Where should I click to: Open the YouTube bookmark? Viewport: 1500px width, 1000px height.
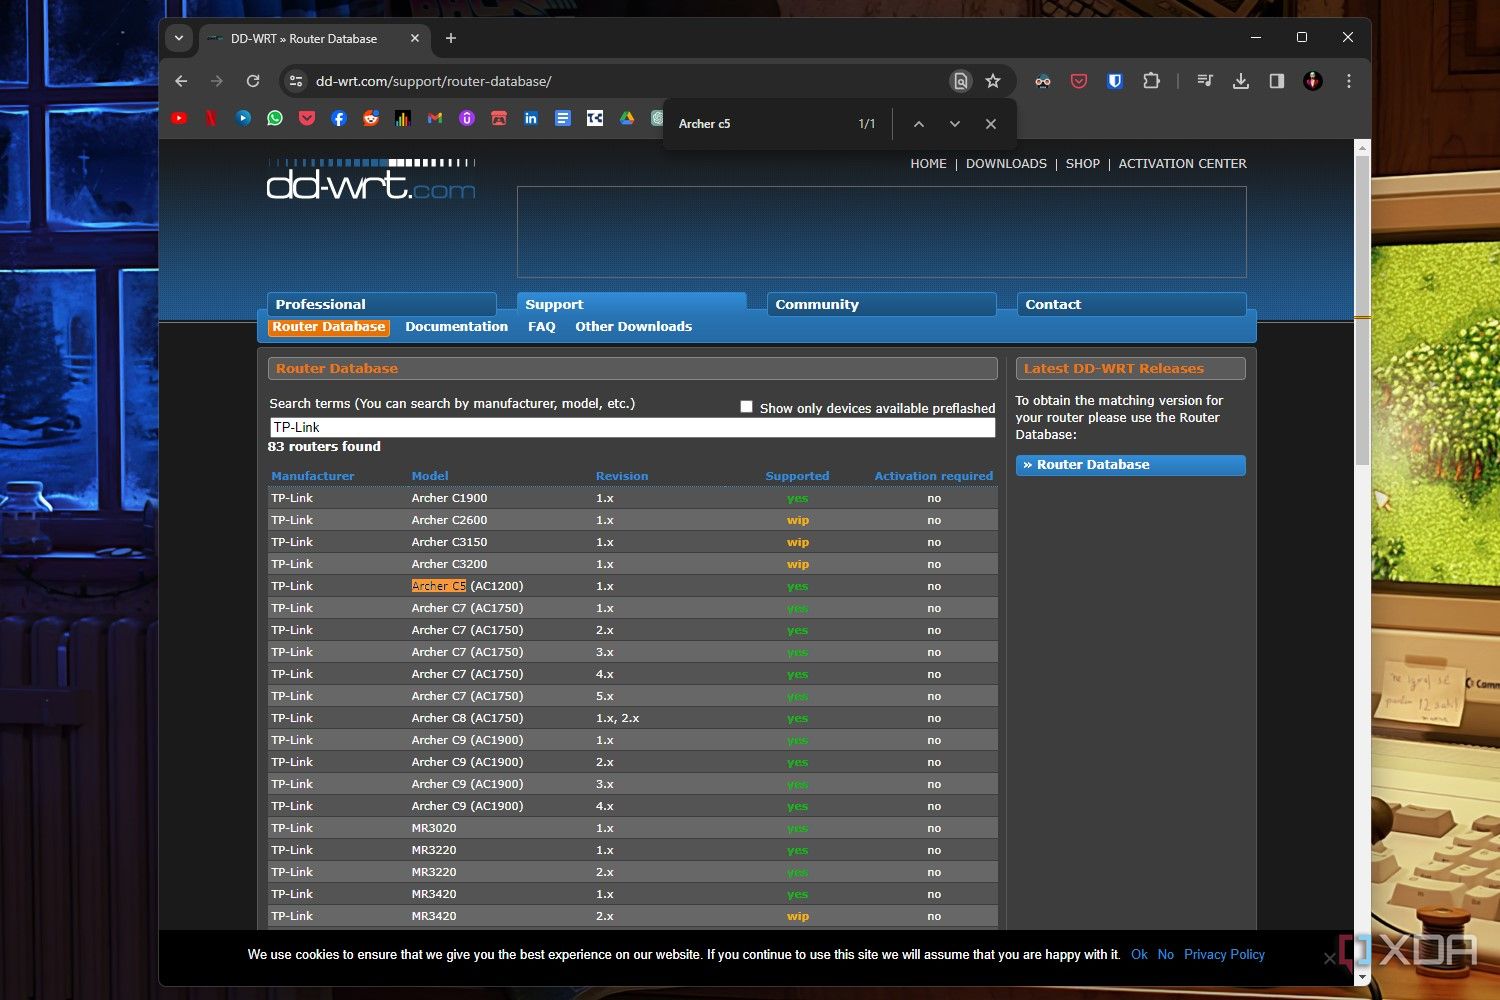tap(179, 118)
